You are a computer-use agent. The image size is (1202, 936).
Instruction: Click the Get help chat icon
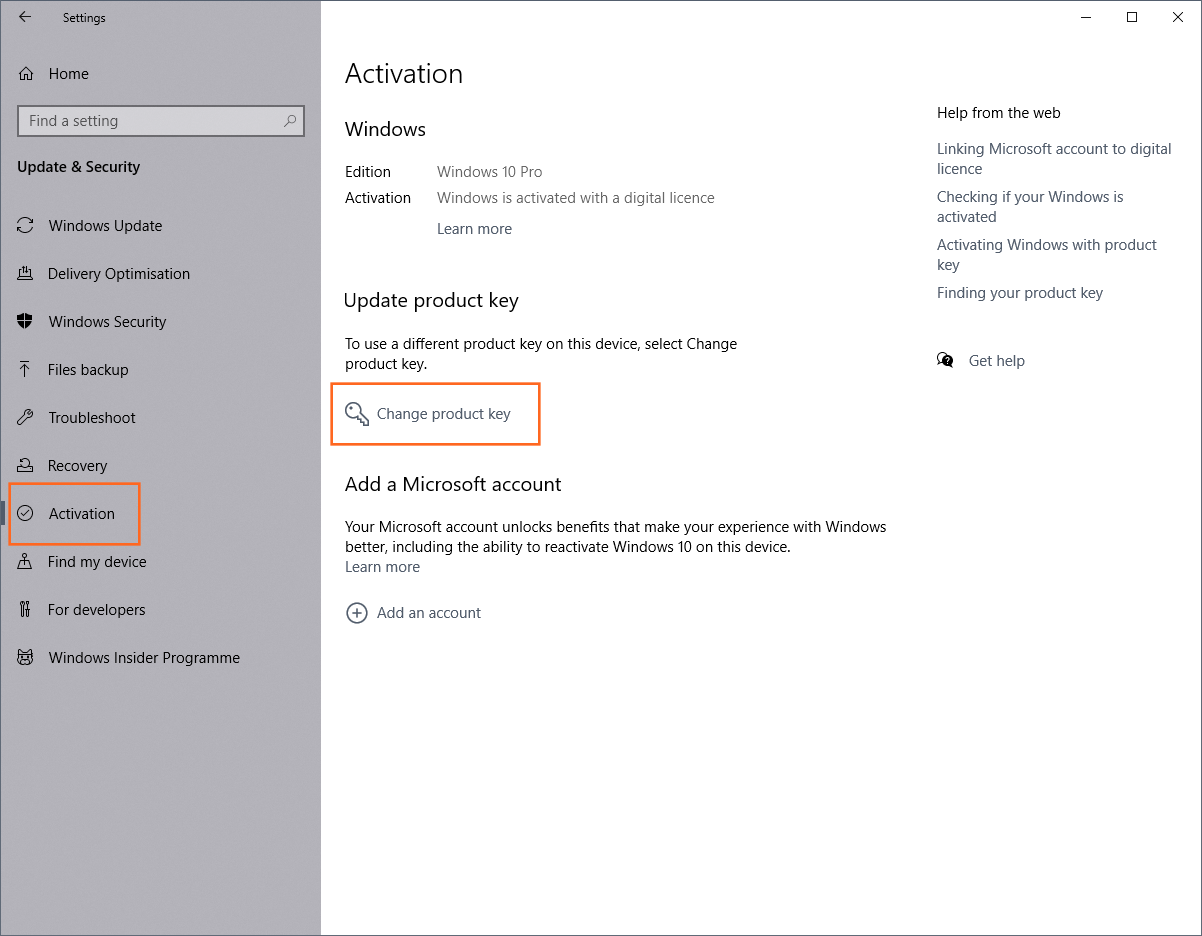tap(946, 361)
